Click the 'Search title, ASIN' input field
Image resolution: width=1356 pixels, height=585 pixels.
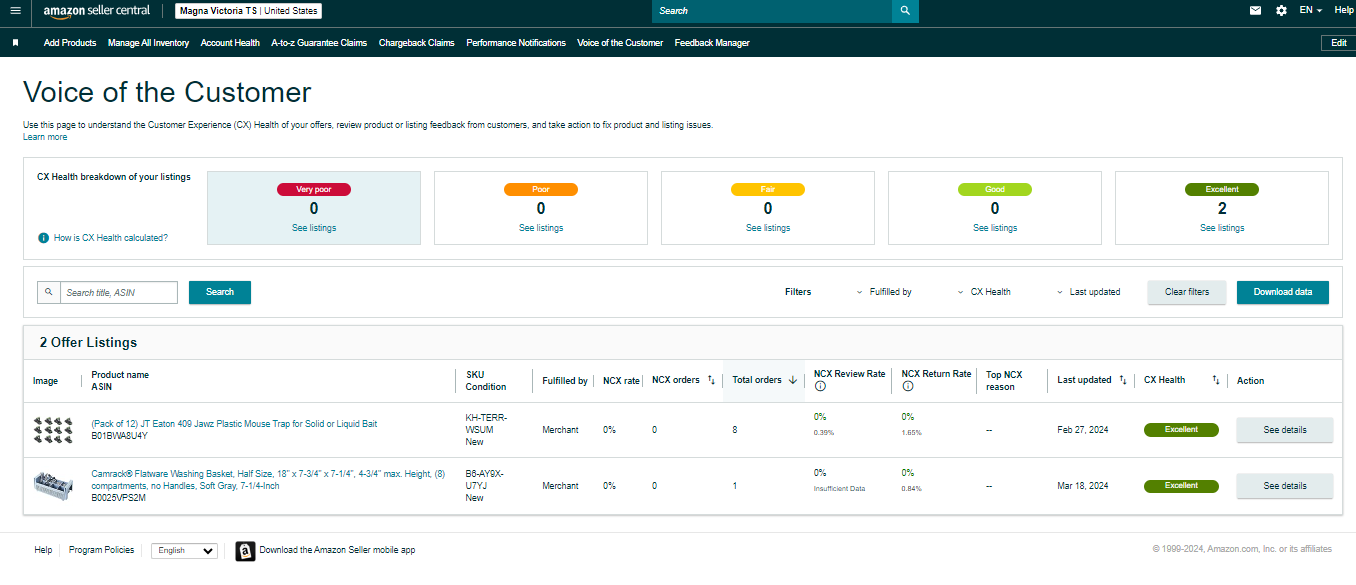point(118,292)
